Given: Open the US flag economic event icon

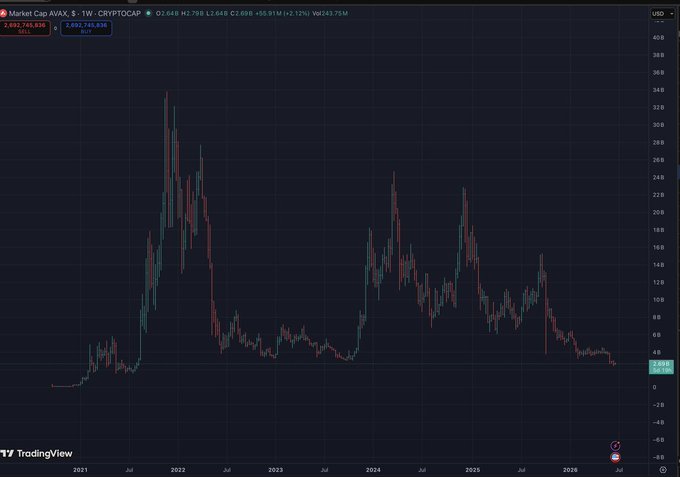Looking at the screenshot, I should pyautogui.click(x=615, y=457).
